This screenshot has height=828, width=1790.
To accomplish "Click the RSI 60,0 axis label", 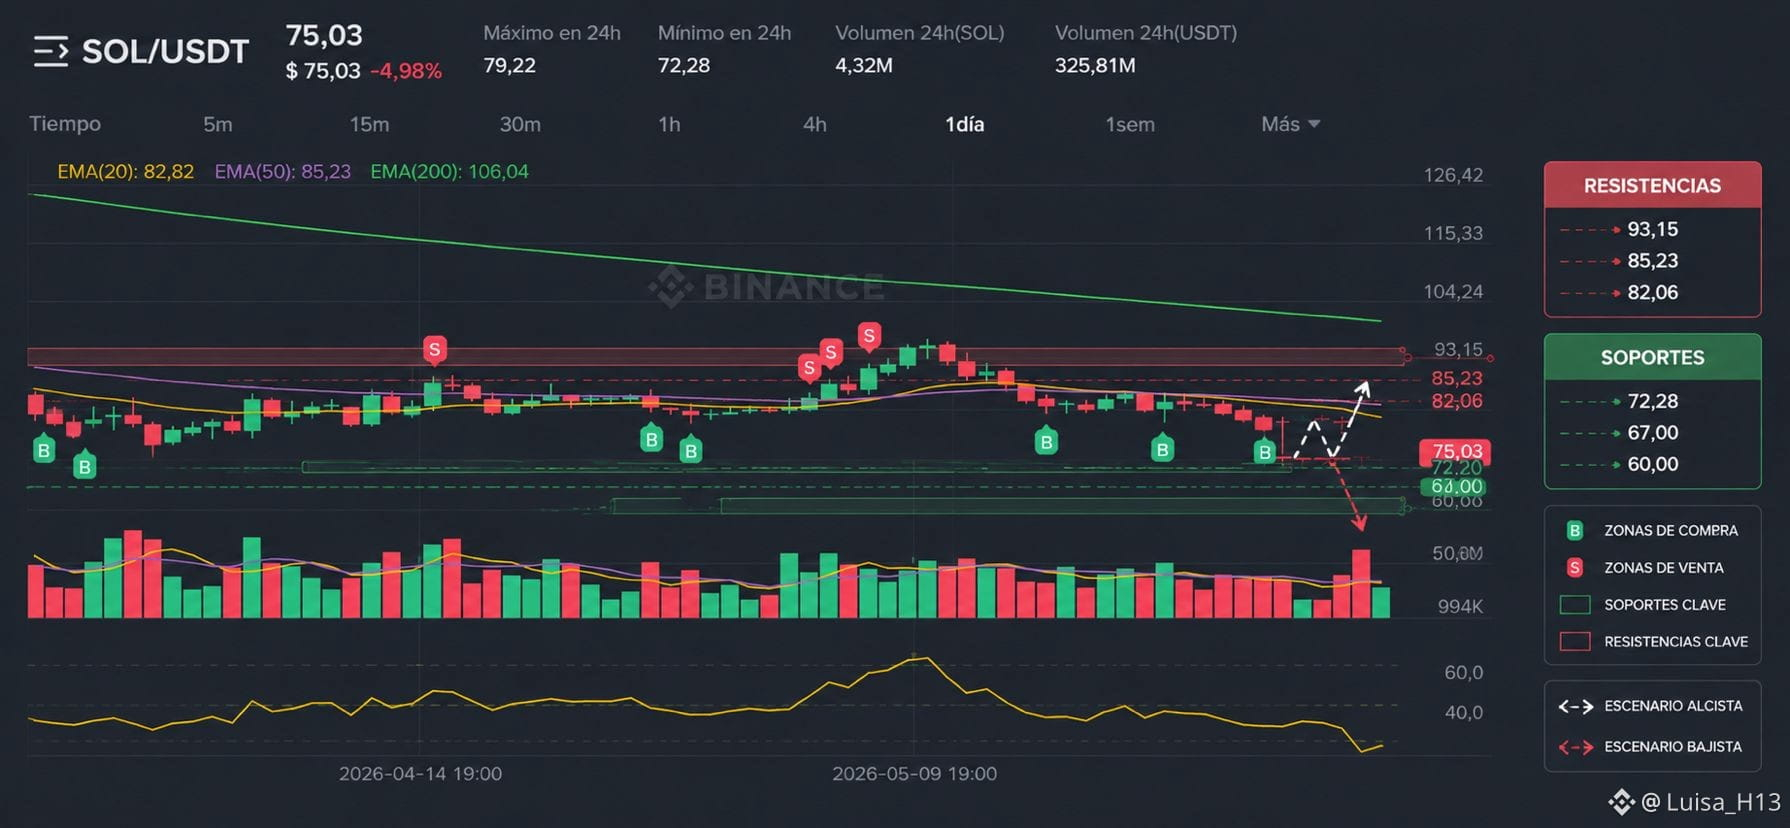I will 1463,673.
